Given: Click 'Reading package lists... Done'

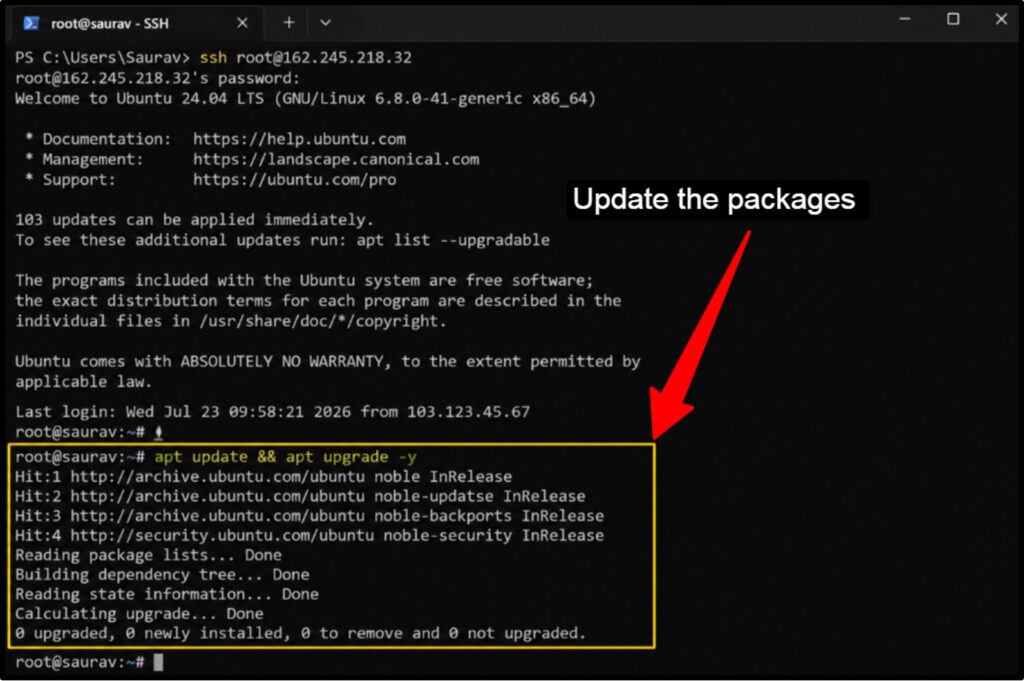Looking at the screenshot, I should pyautogui.click(x=148, y=555).
